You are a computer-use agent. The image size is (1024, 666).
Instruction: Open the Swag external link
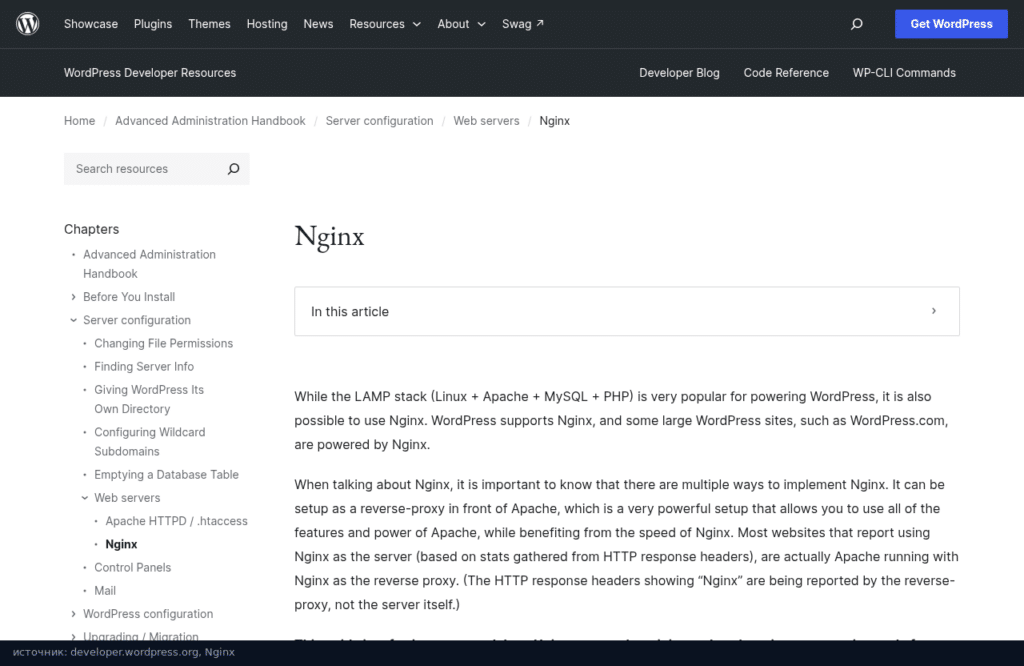click(x=522, y=24)
